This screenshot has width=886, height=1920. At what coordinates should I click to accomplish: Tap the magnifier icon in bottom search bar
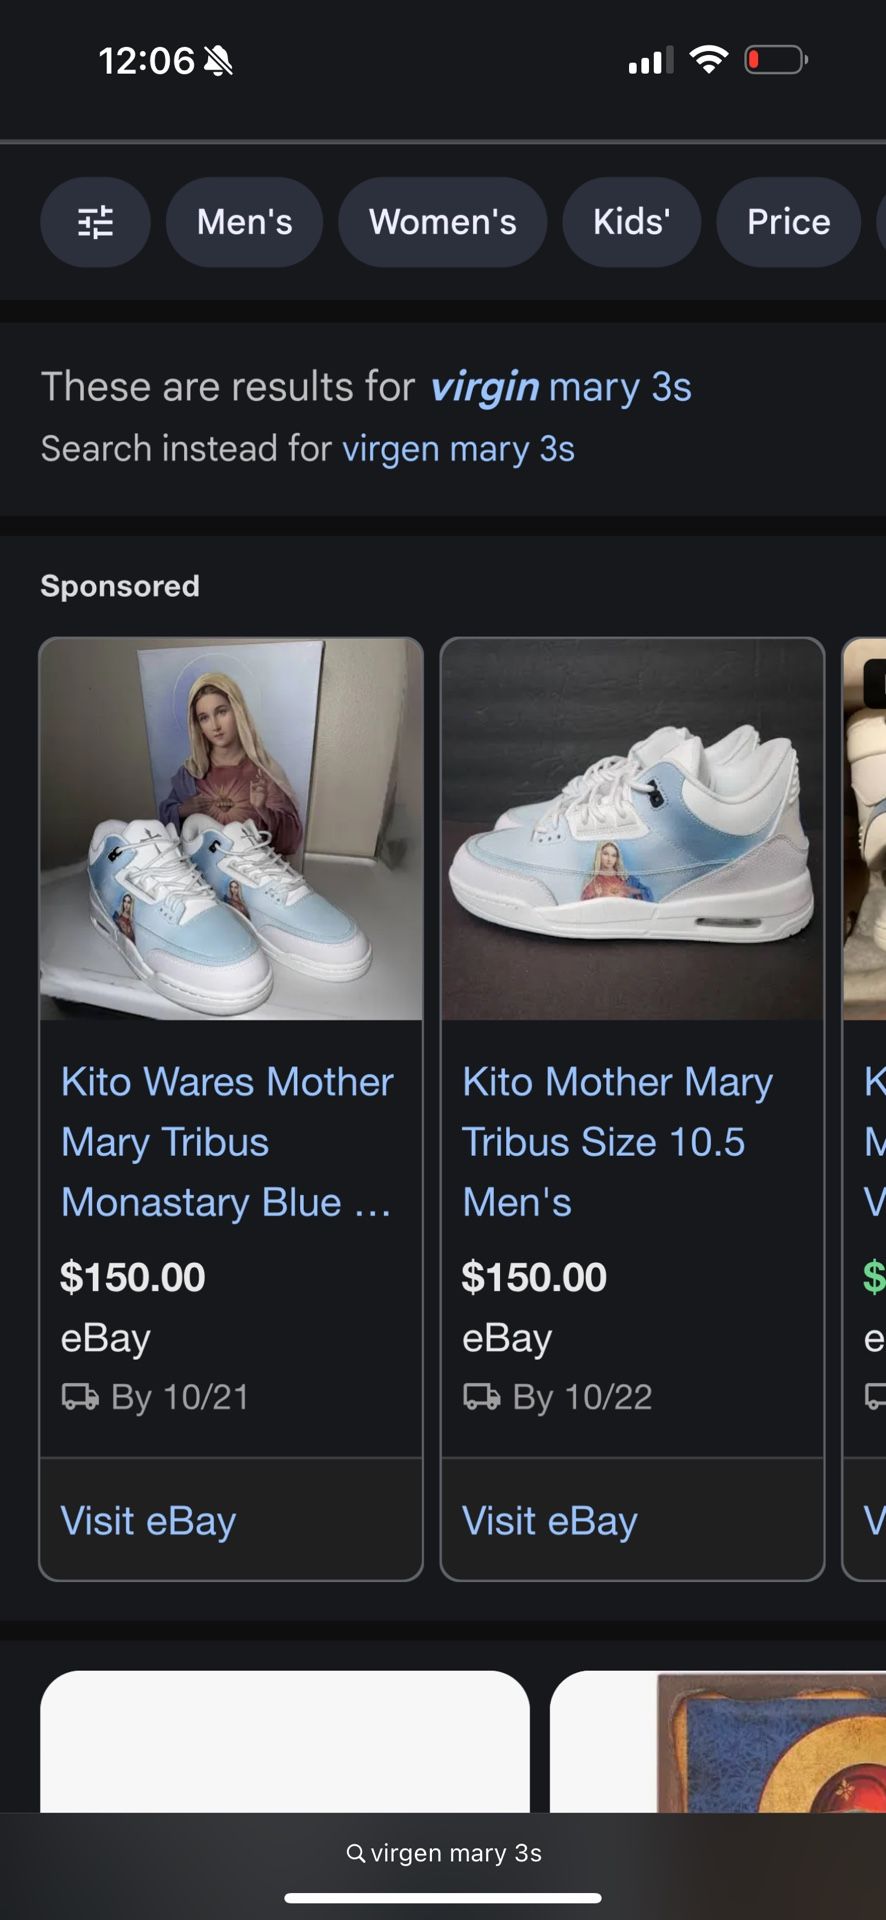356,1852
